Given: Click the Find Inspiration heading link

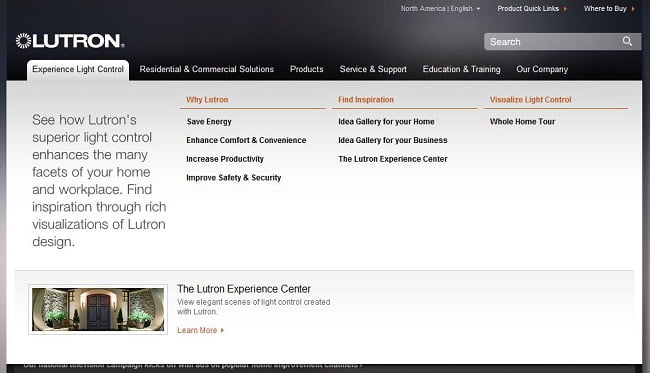Looking at the screenshot, I should click(x=366, y=100).
